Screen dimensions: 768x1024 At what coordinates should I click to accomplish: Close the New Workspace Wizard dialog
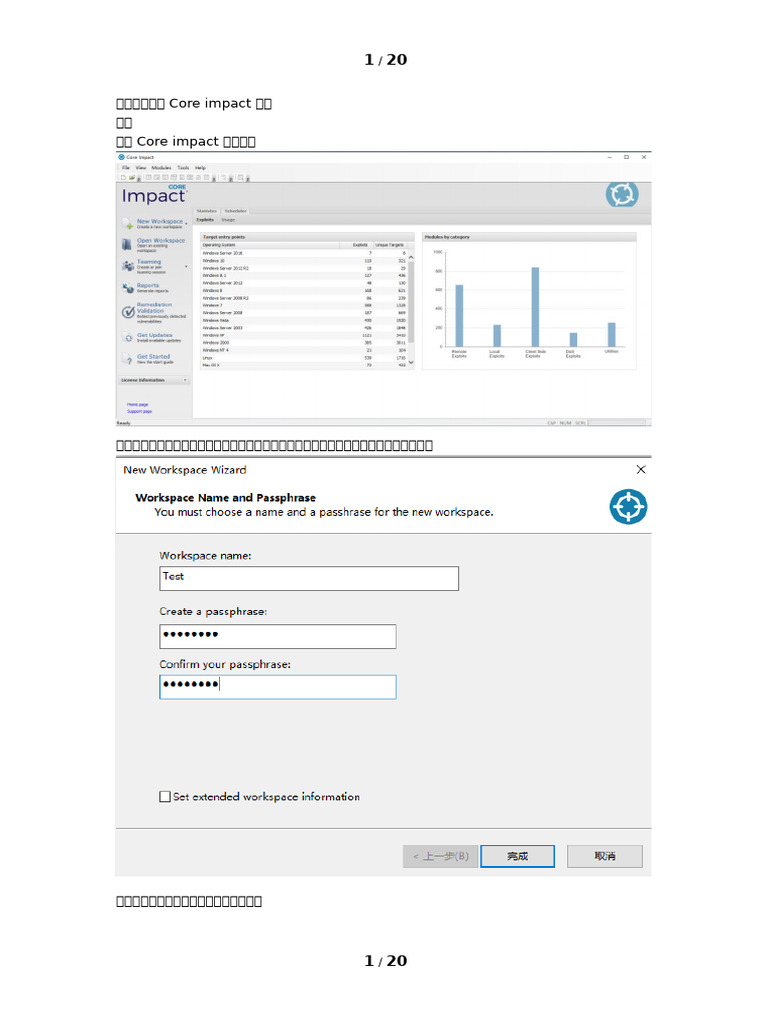click(641, 470)
